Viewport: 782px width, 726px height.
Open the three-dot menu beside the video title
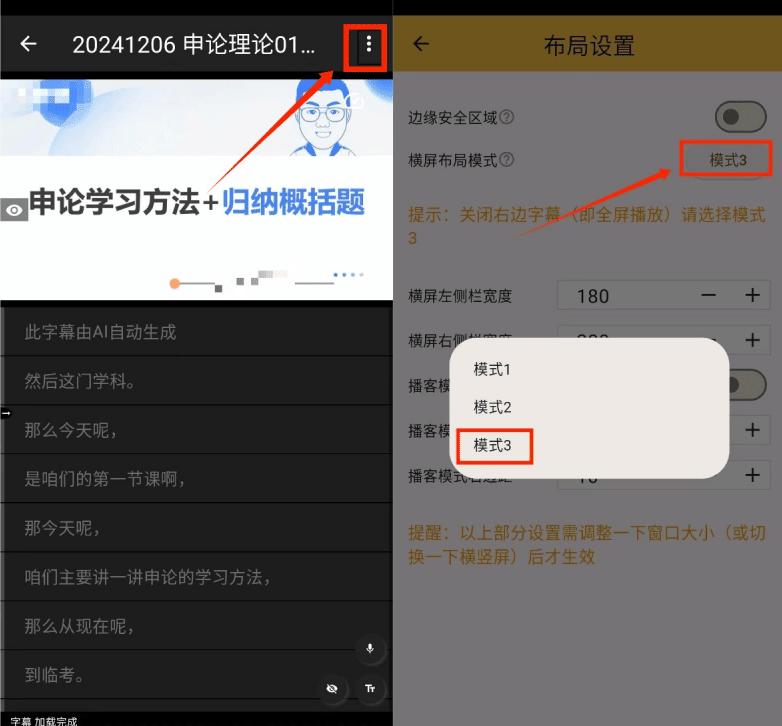tap(369, 44)
